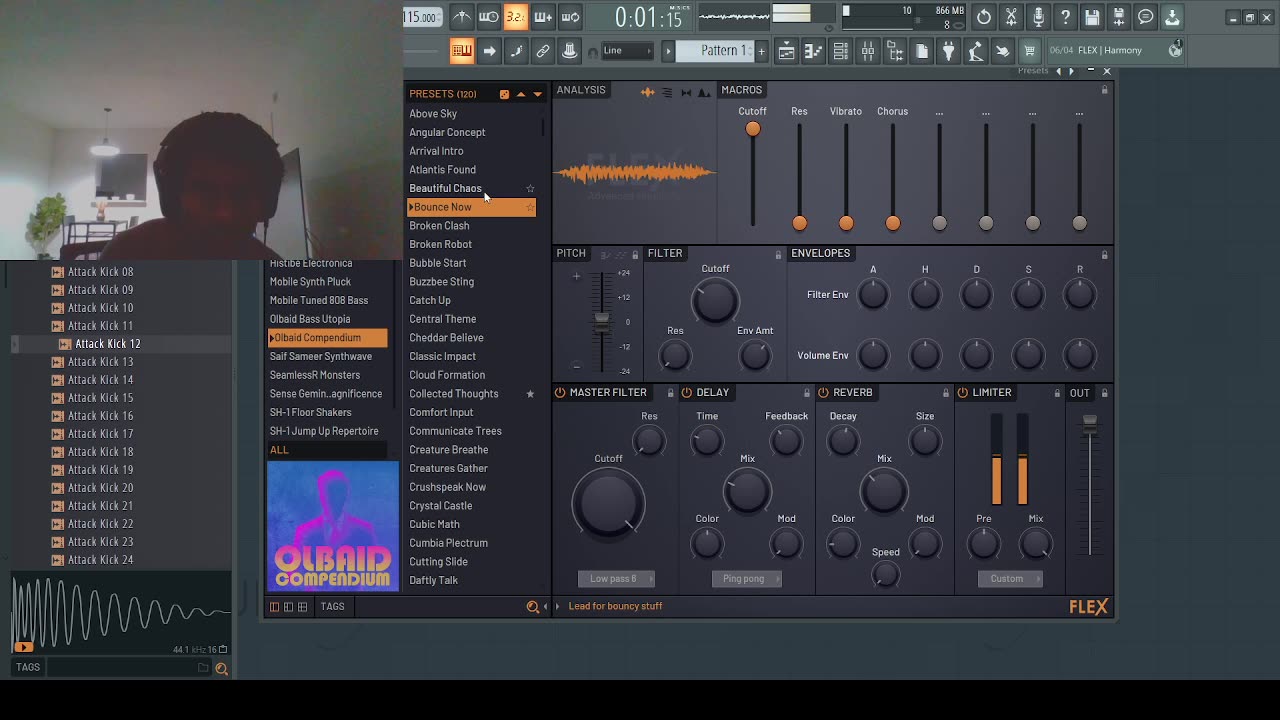Viewport: 1280px width, 720px height.
Task: Choose the Saif Sameer Synthwave pack
Action: [x=321, y=356]
